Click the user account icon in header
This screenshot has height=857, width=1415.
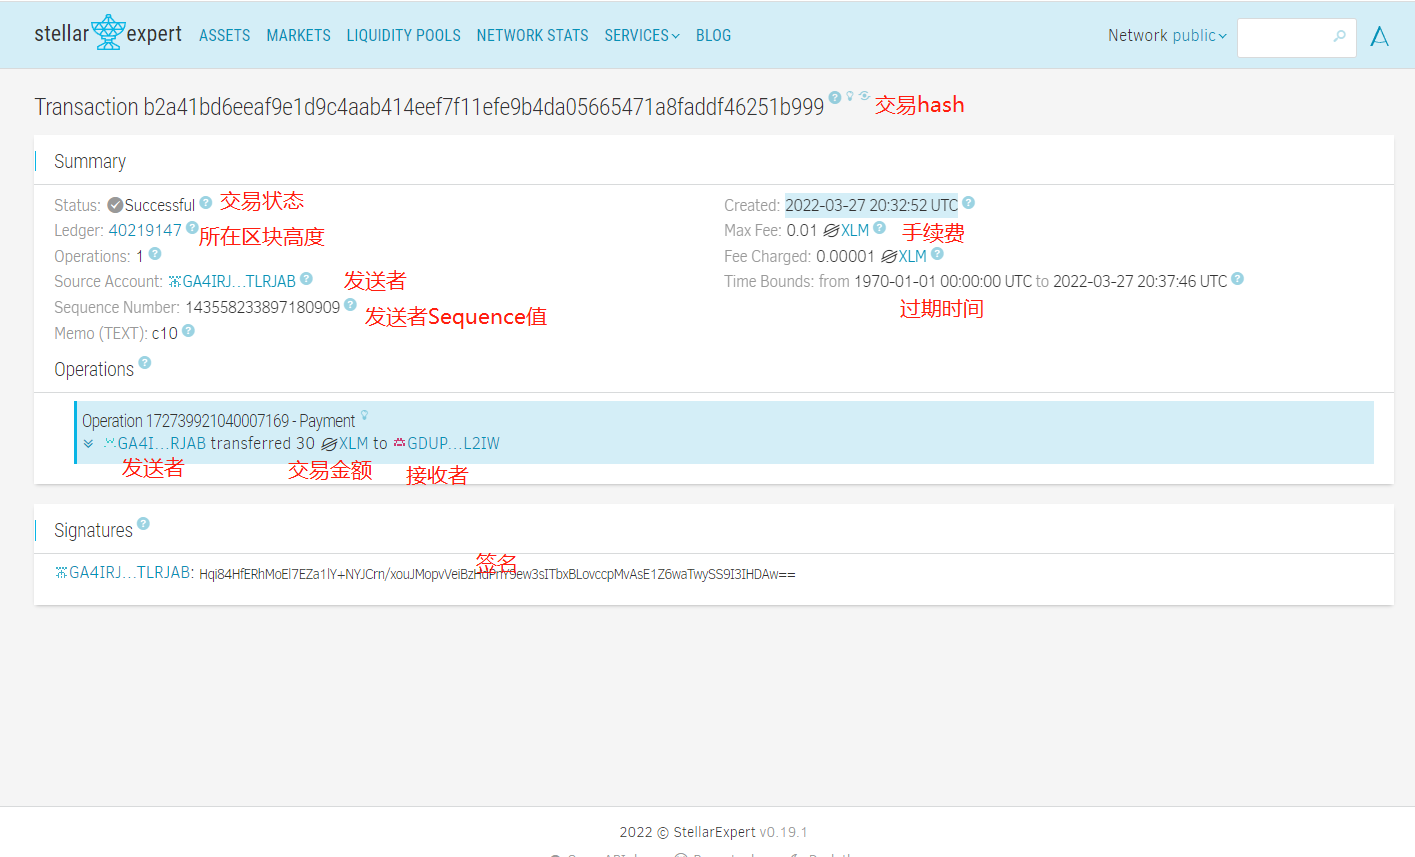click(1379, 37)
